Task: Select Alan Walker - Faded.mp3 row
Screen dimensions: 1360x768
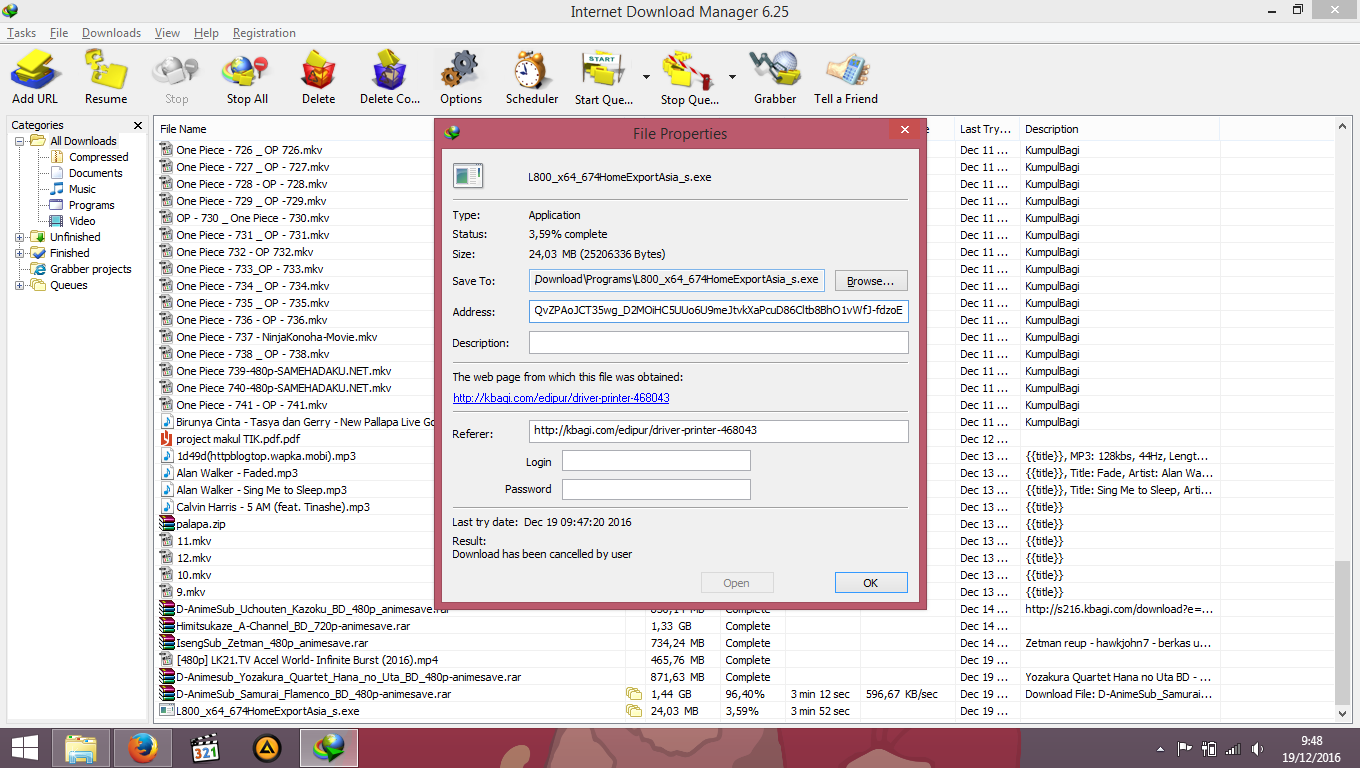Action: (x=237, y=473)
